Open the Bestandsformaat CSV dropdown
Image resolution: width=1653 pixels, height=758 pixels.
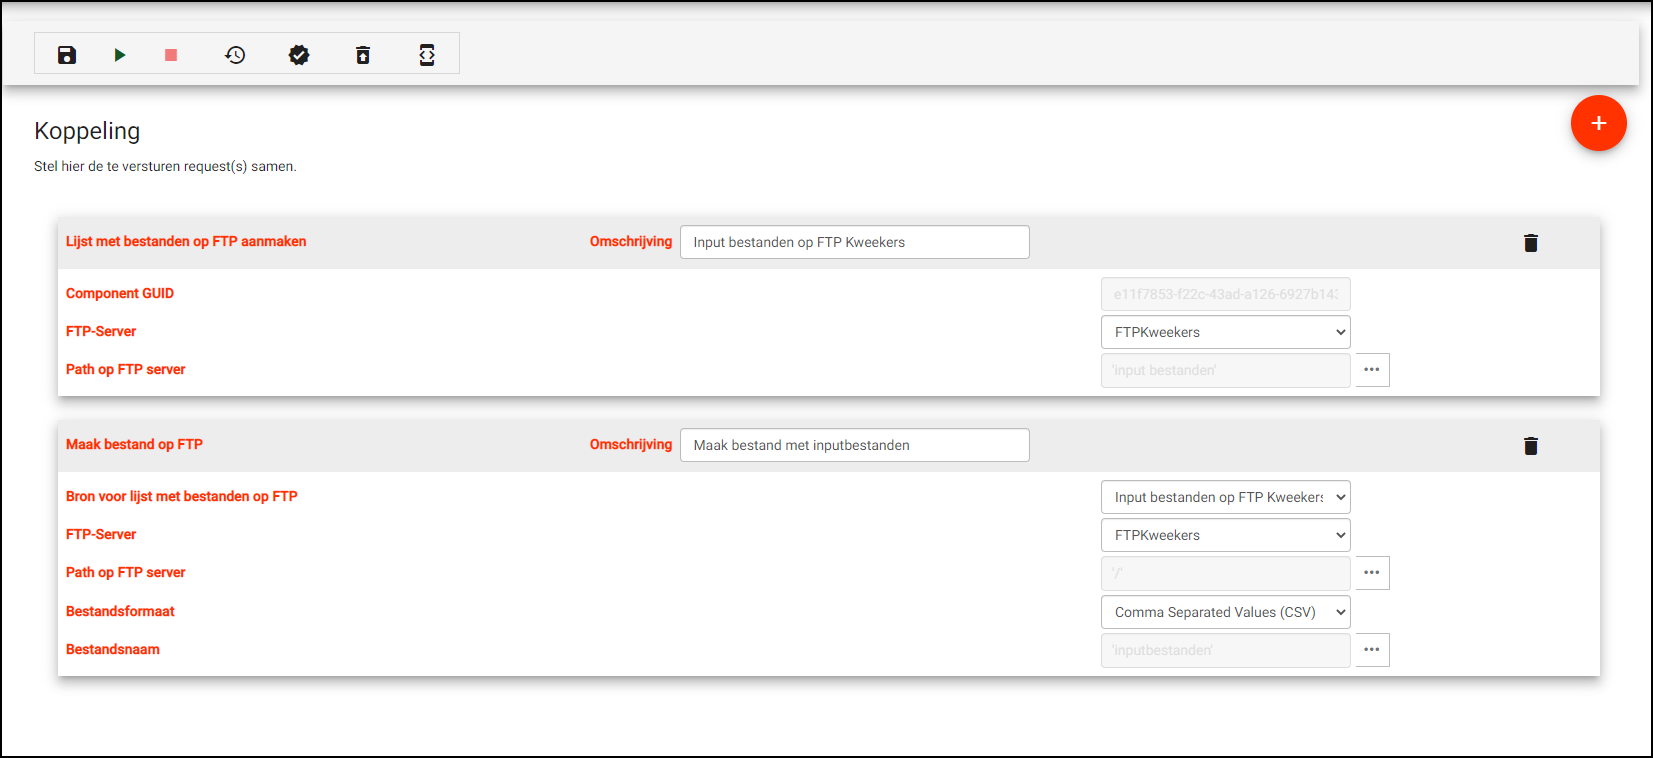coord(1225,612)
